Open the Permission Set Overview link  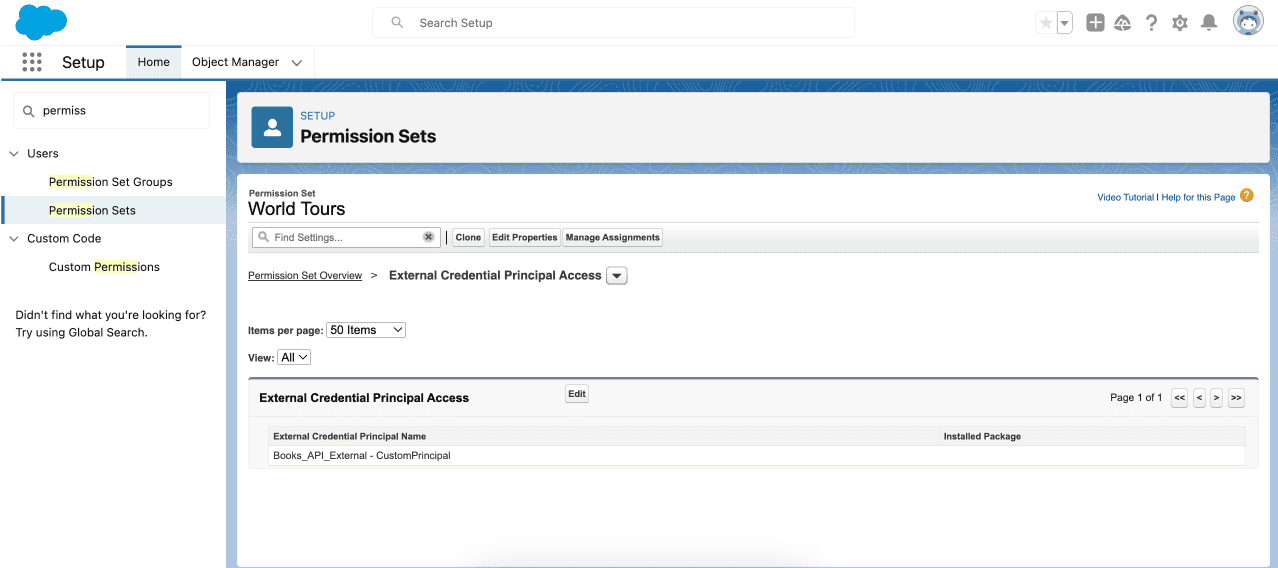[305, 276]
